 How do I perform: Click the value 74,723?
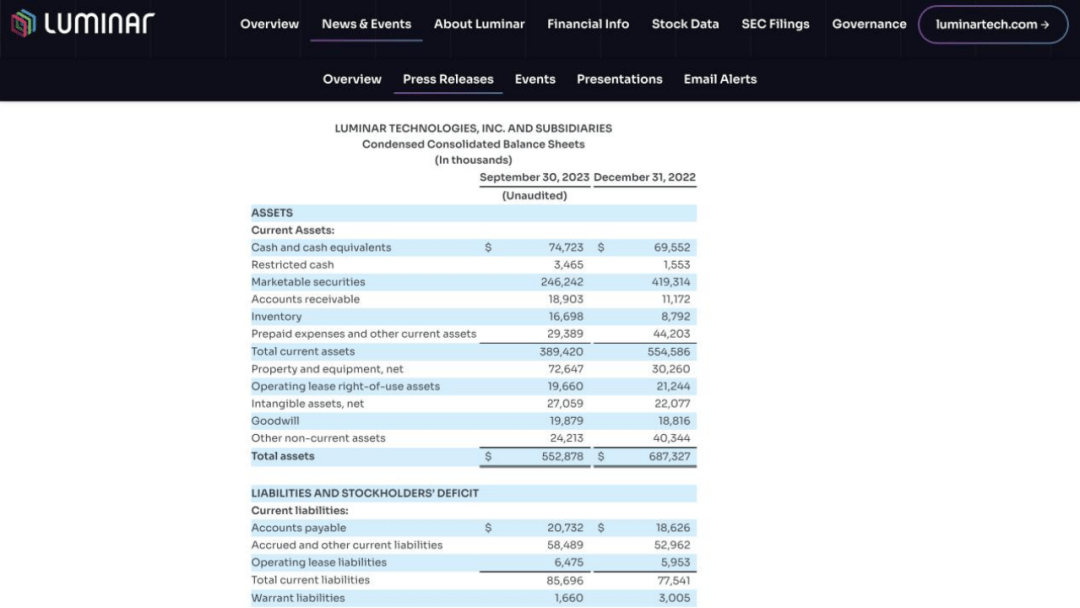(565, 247)
